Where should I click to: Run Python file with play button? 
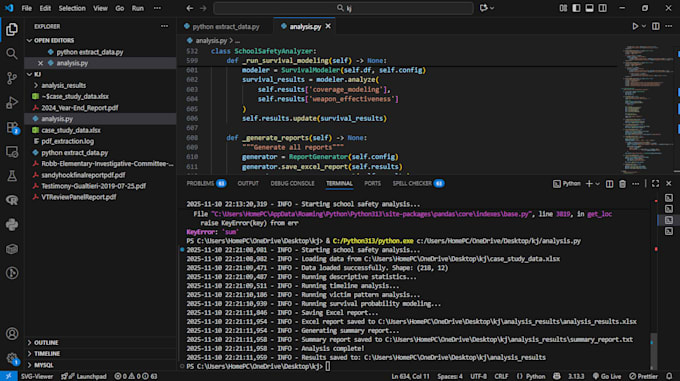coord(635,26)
